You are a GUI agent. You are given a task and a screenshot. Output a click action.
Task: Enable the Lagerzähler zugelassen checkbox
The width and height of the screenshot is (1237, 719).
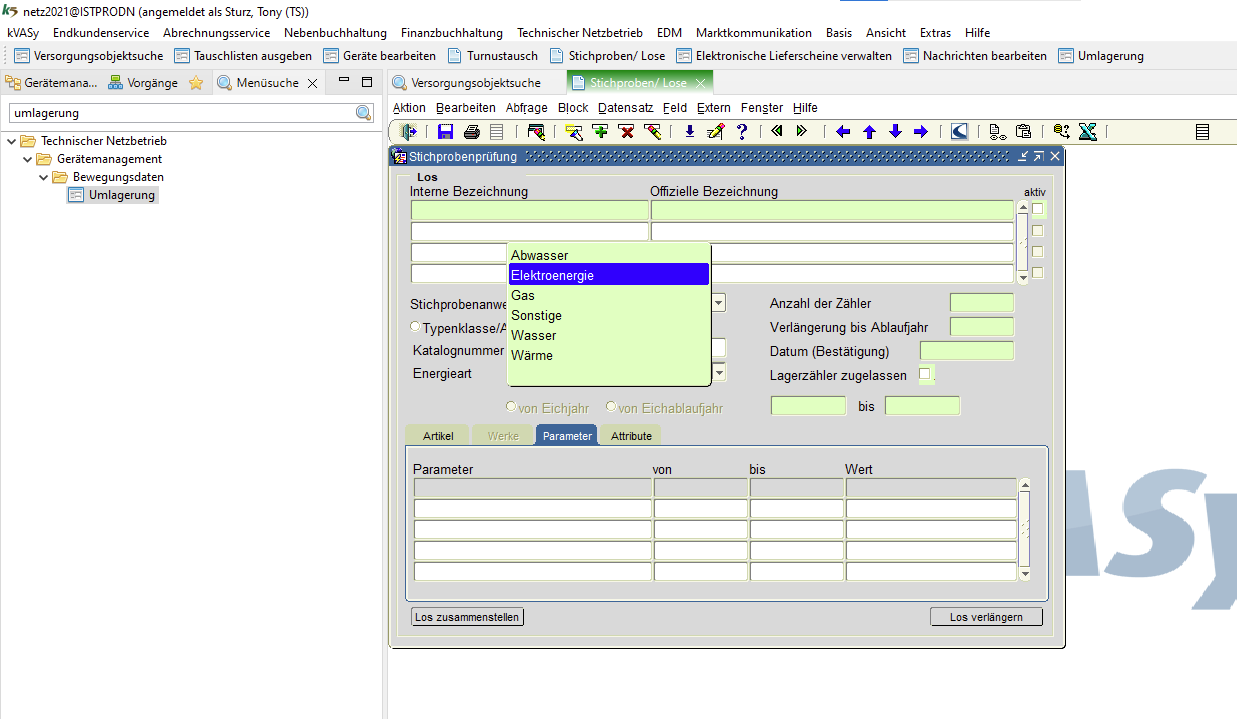point(925,374)
